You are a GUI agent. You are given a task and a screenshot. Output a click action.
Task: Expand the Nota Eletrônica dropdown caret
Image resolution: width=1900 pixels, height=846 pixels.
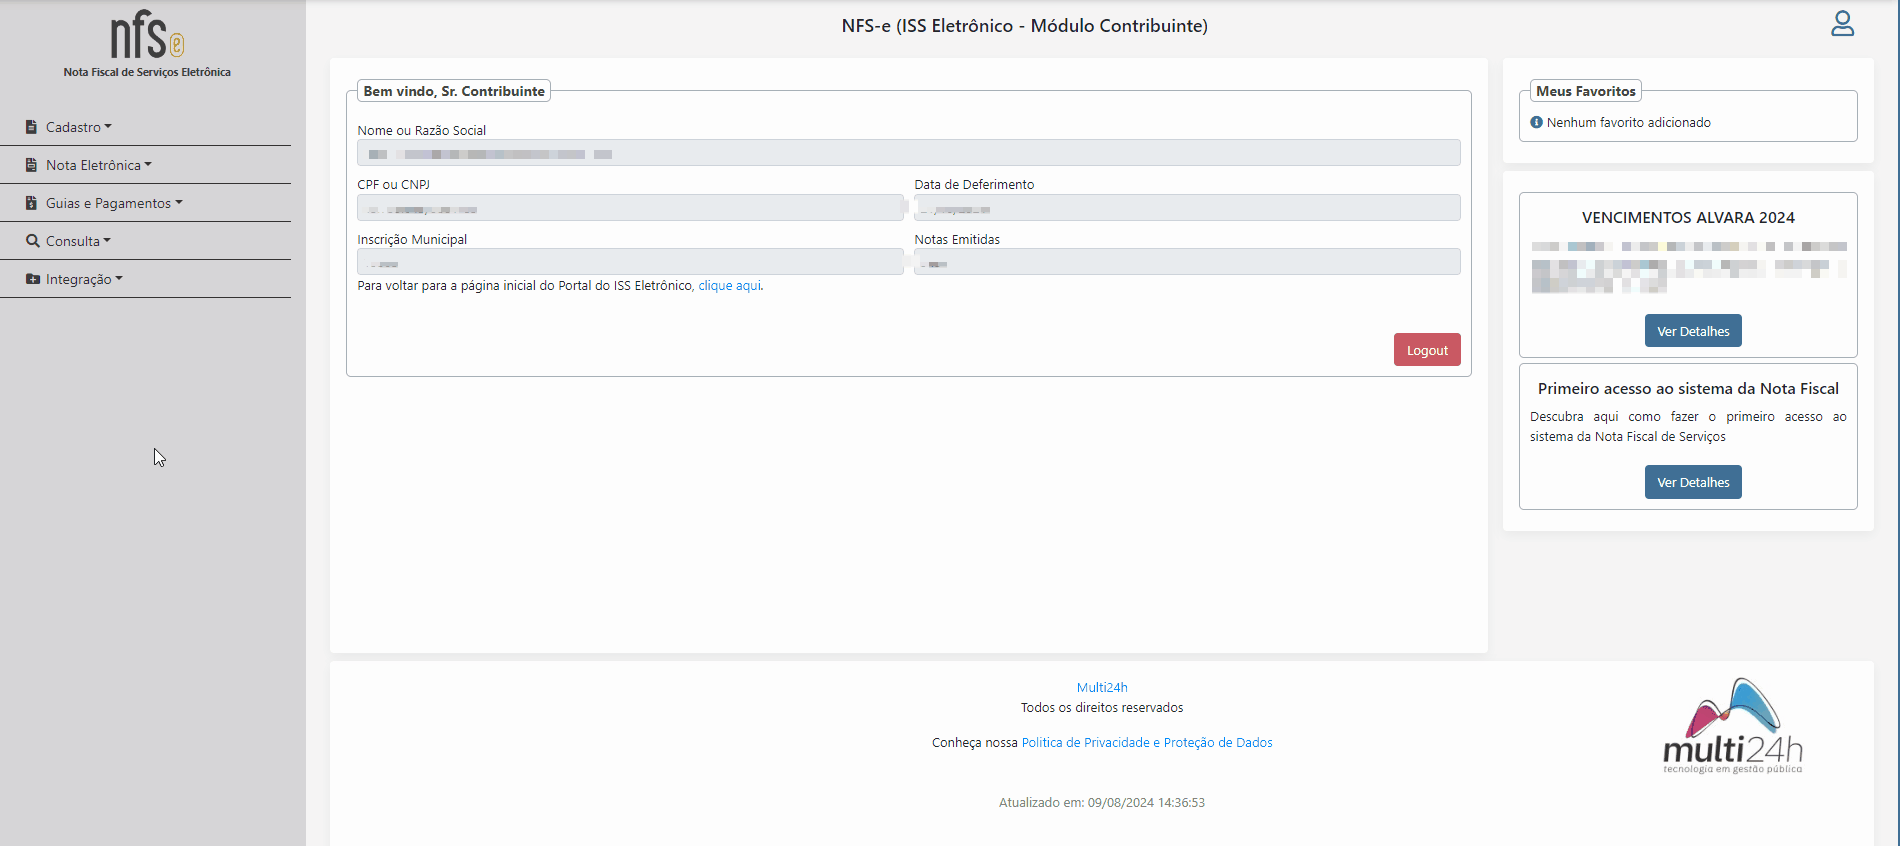coord(148,164)
